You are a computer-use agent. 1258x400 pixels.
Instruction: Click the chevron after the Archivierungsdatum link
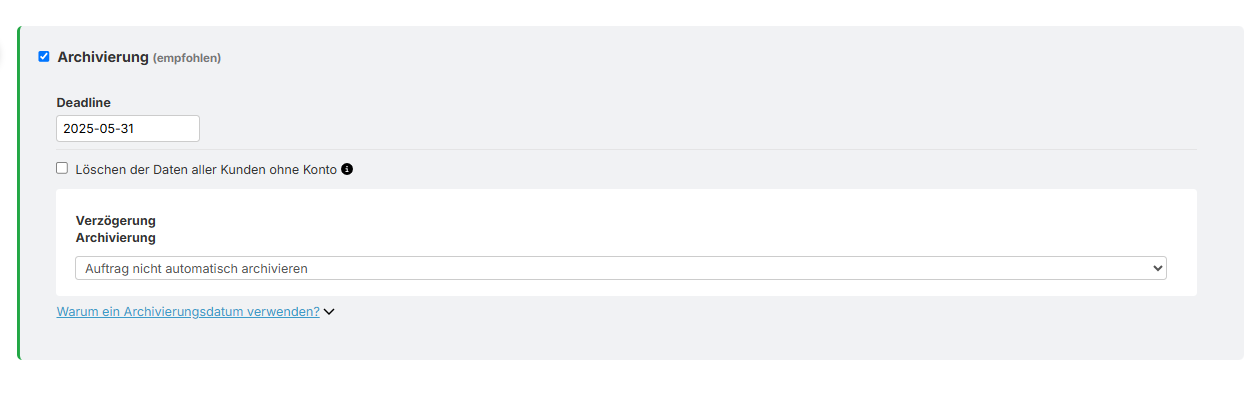pyautogui.click(x=329, y=312)
